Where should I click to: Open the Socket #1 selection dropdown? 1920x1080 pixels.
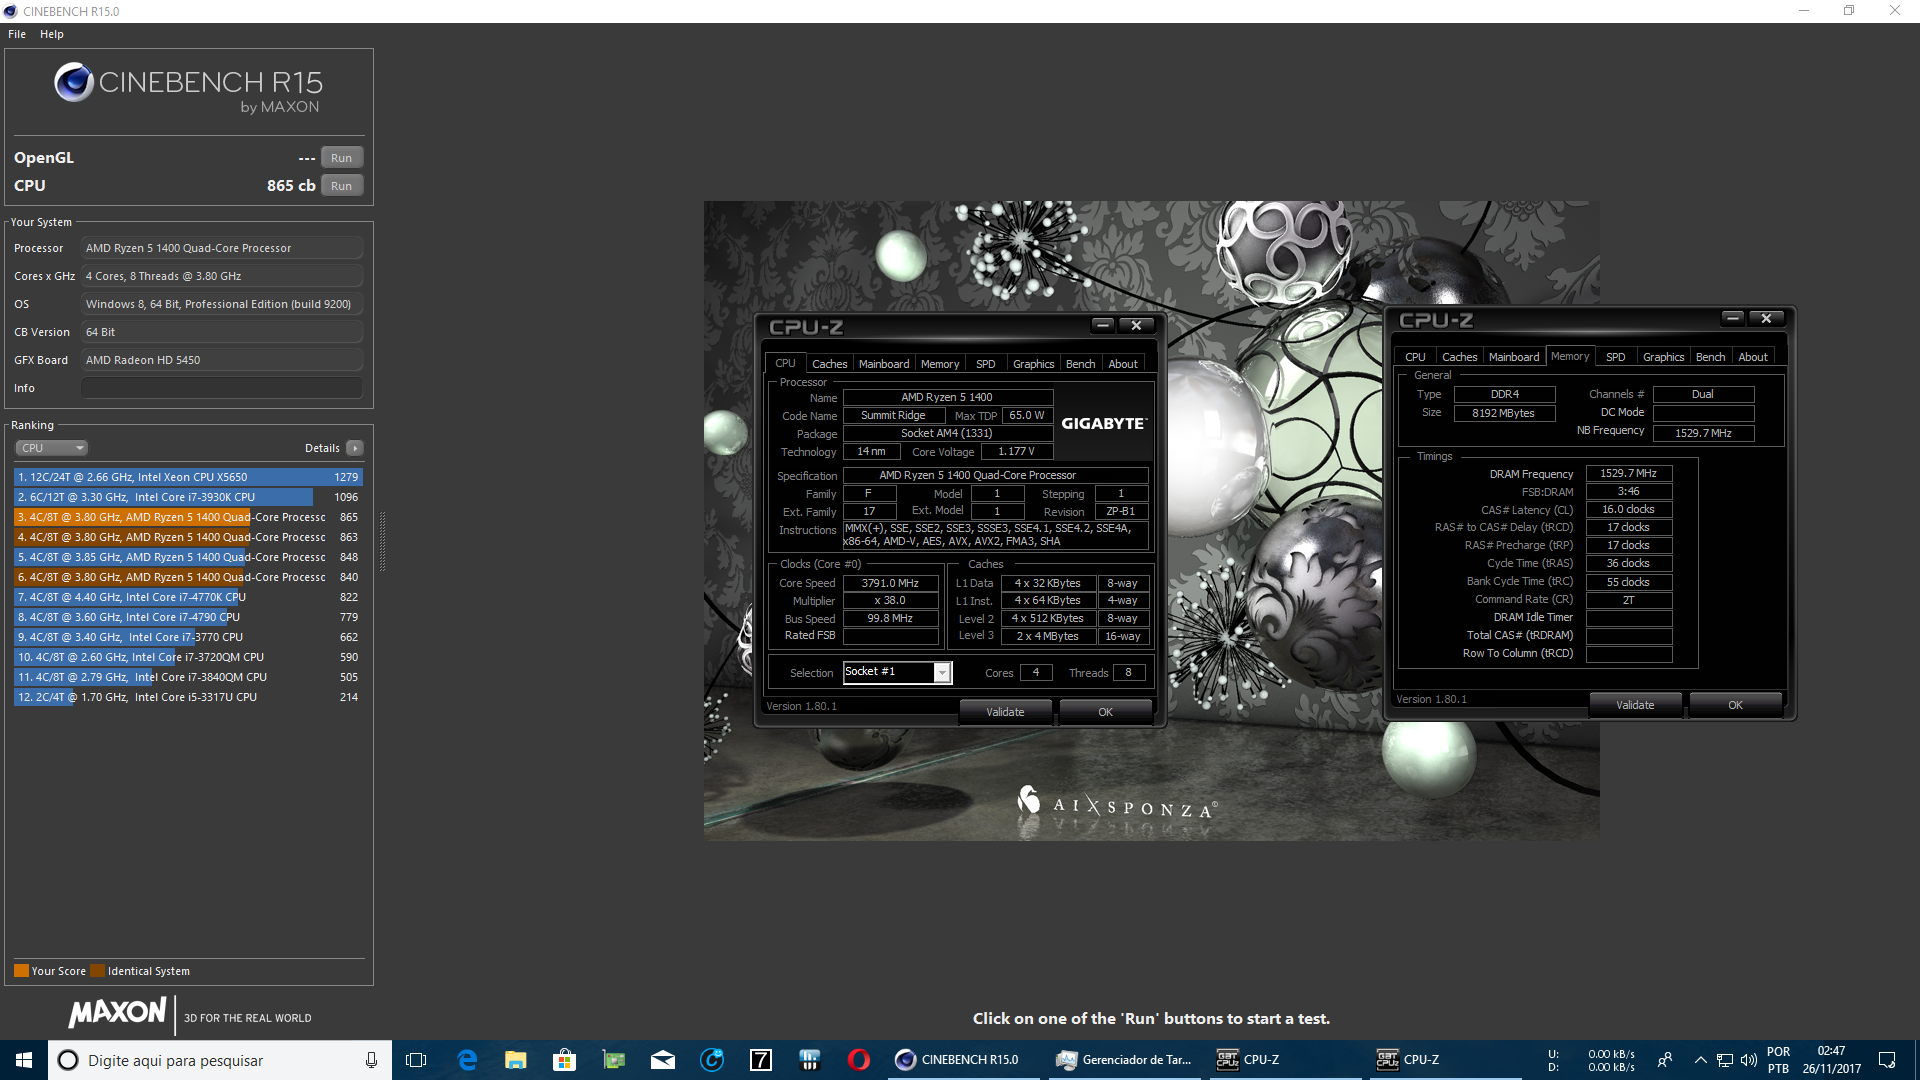pyautogui.click(x=897, y=672)
